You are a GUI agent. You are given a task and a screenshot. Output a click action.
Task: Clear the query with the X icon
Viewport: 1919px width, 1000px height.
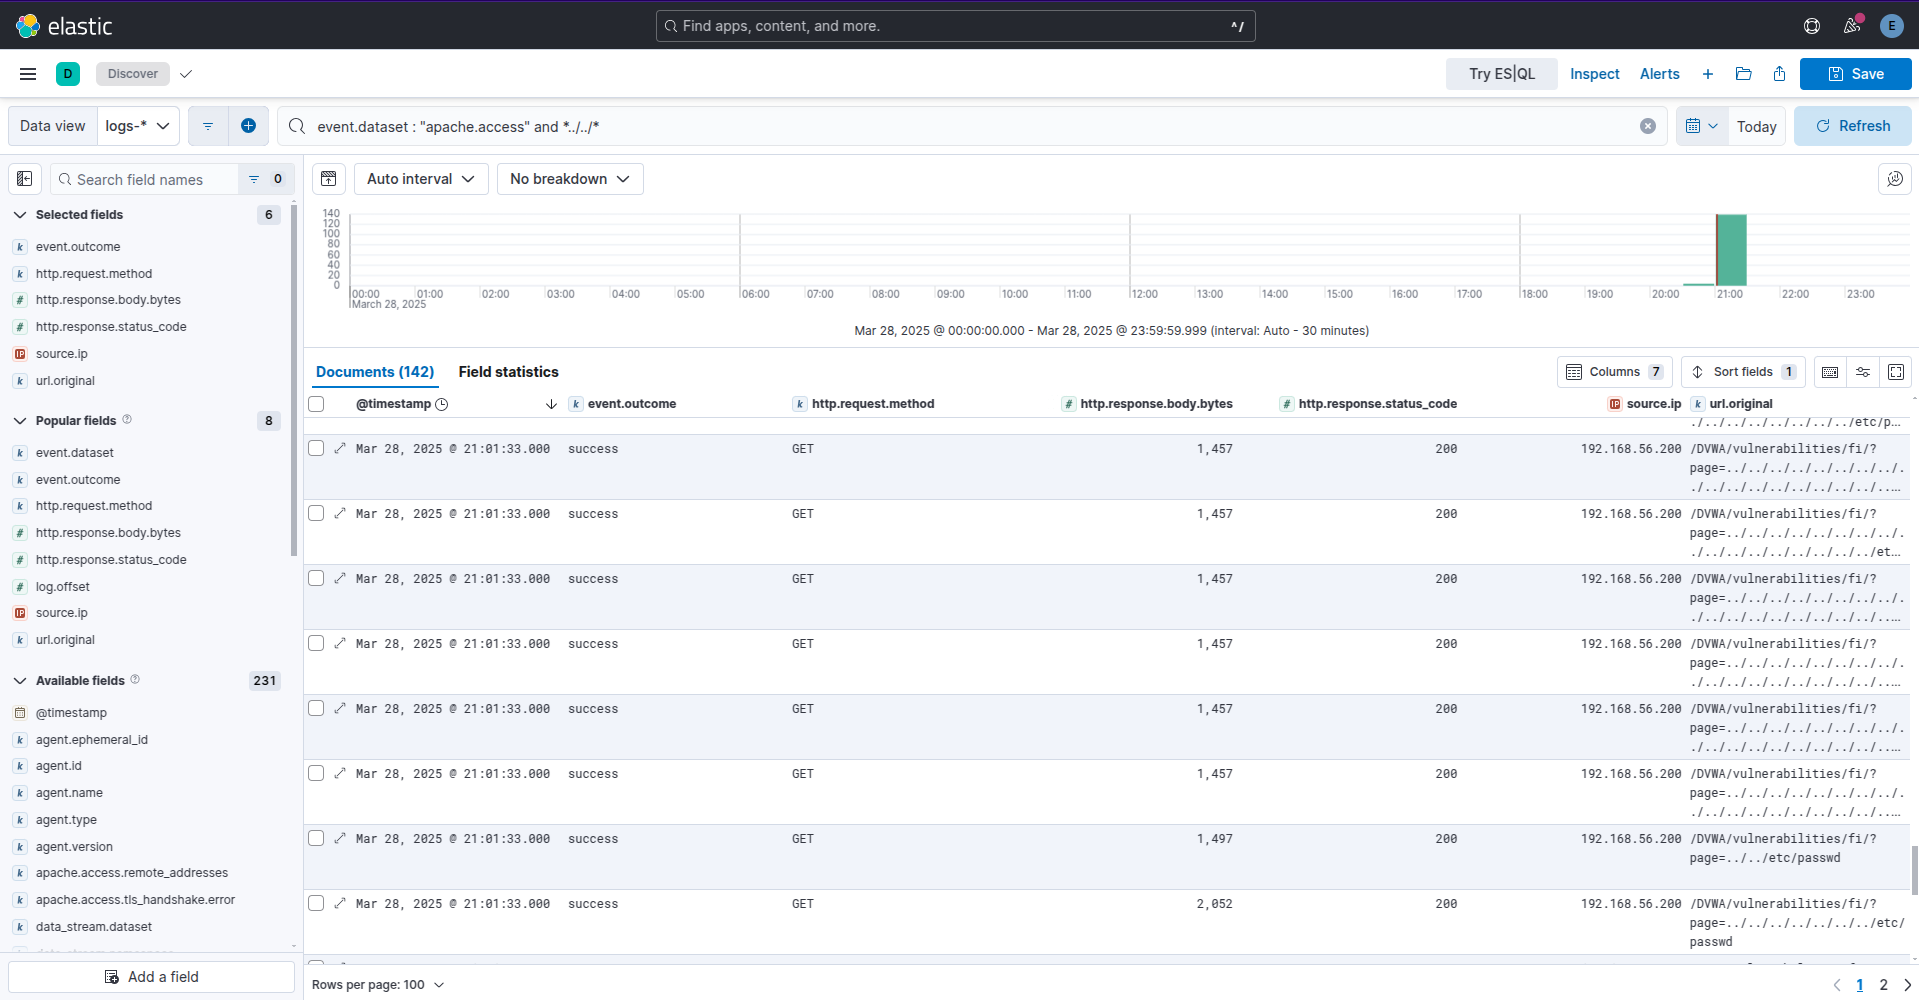pyautogui.click(x=1648, y=126)
